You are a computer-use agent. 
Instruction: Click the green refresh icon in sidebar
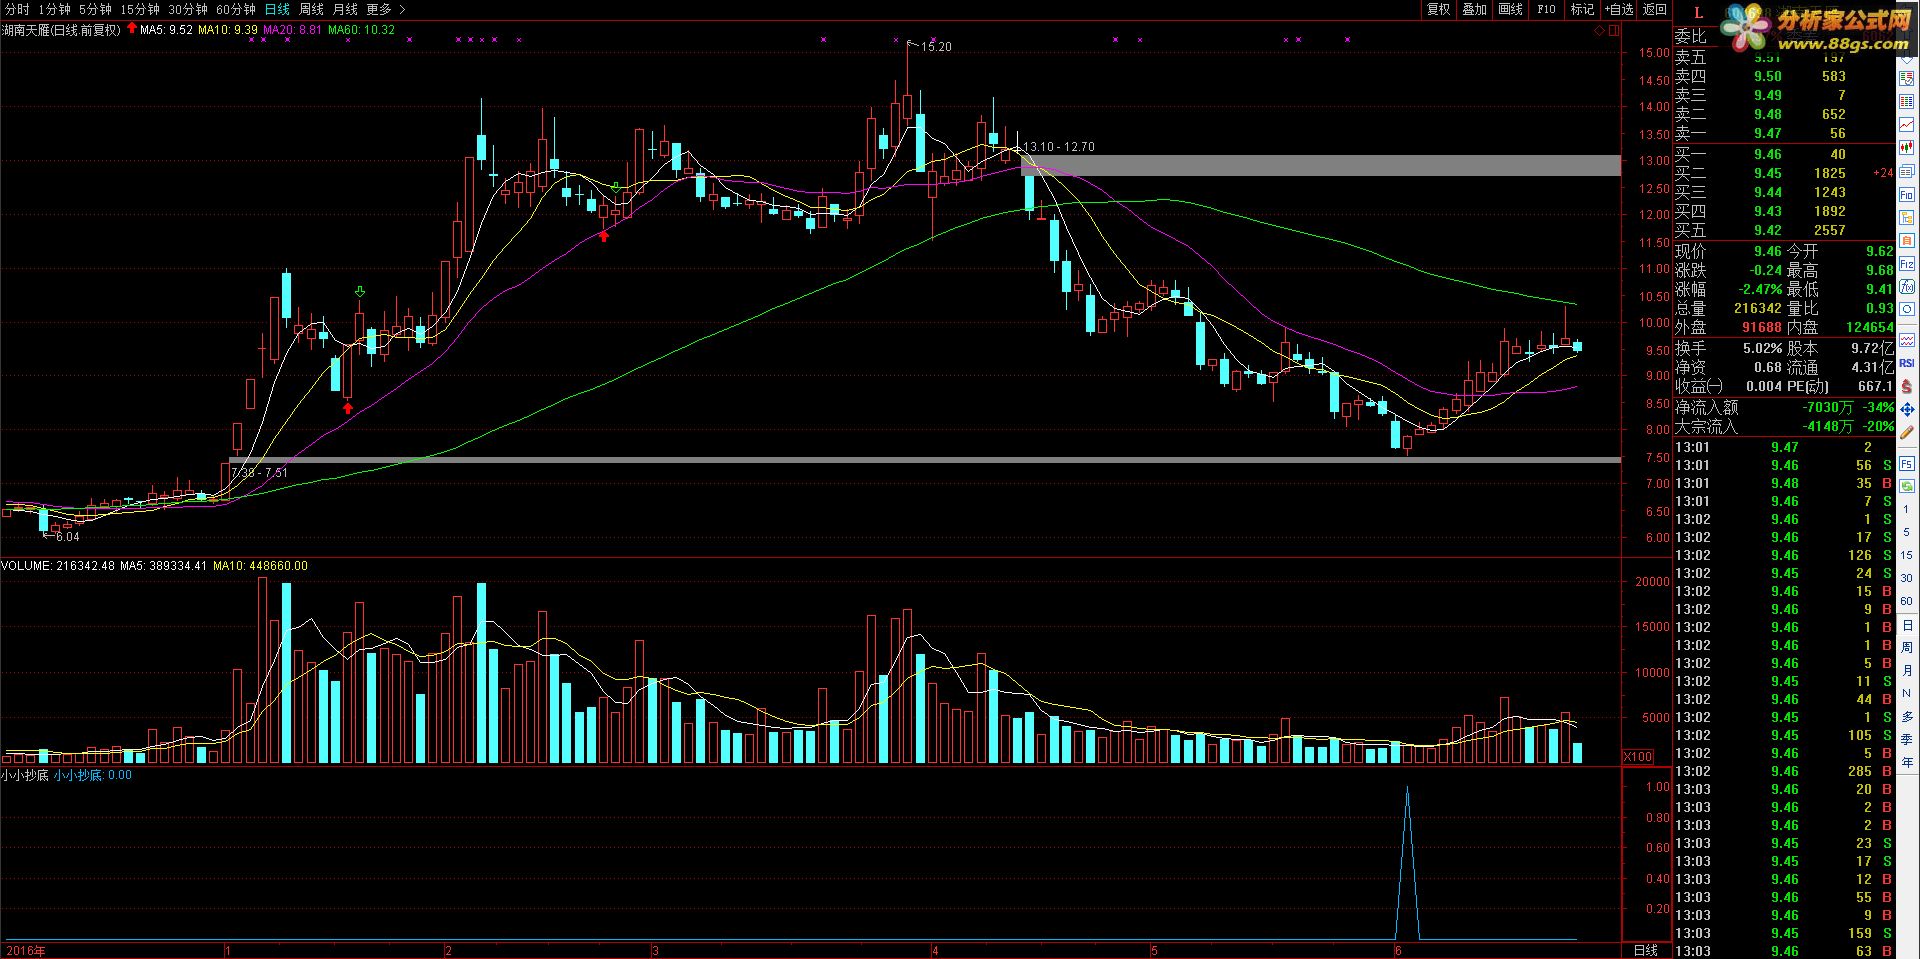(x=1907, y=485)
